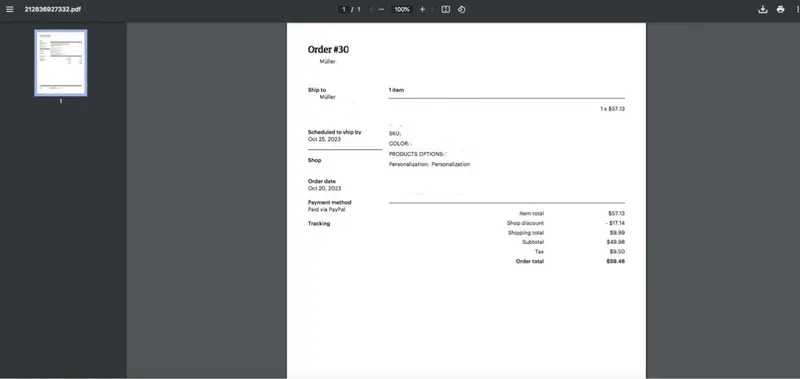Click the zoom in plus button

point(422,9)
